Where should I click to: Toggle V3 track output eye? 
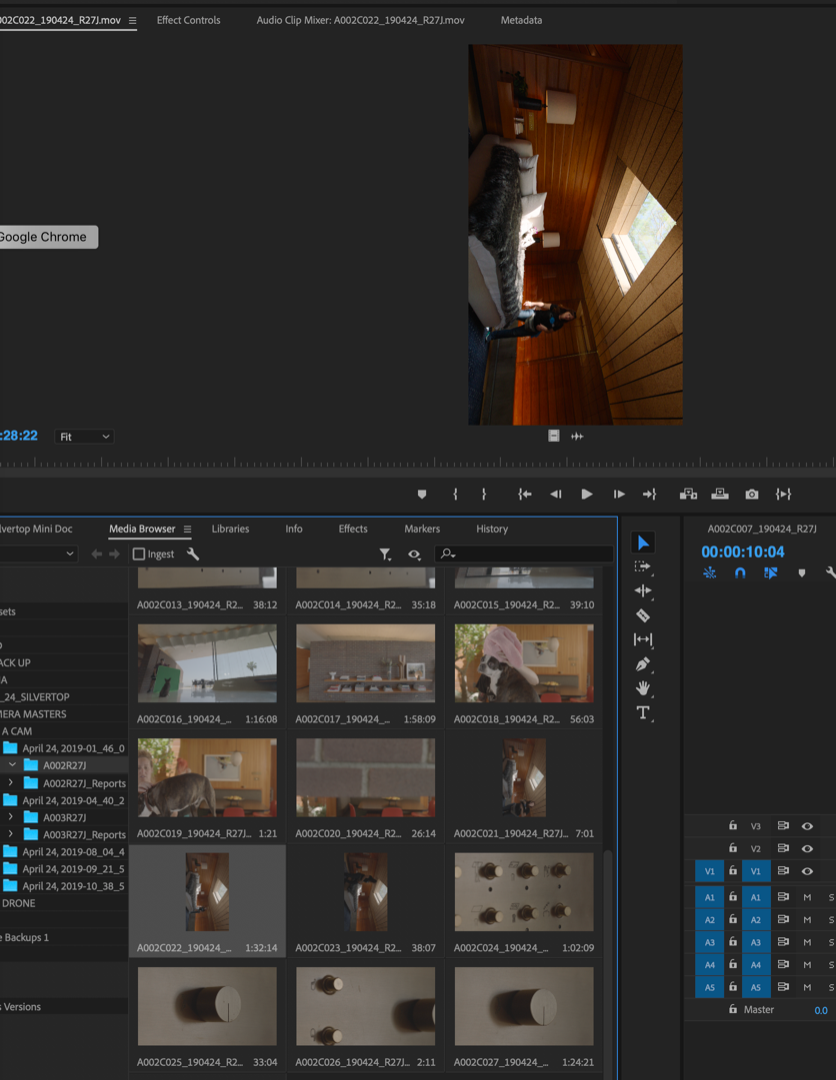[x=807, y=826]
